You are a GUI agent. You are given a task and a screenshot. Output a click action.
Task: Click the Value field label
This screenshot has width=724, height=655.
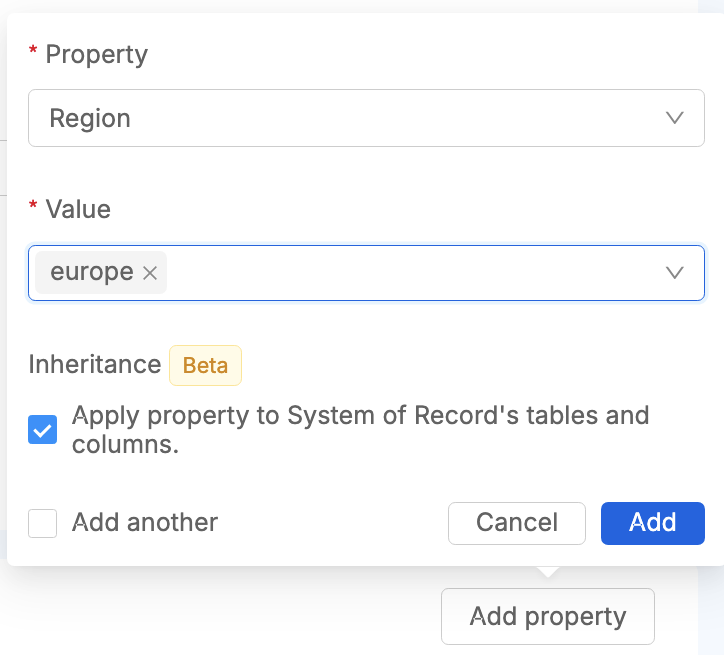pyautogui.click(x=78, y=209)
